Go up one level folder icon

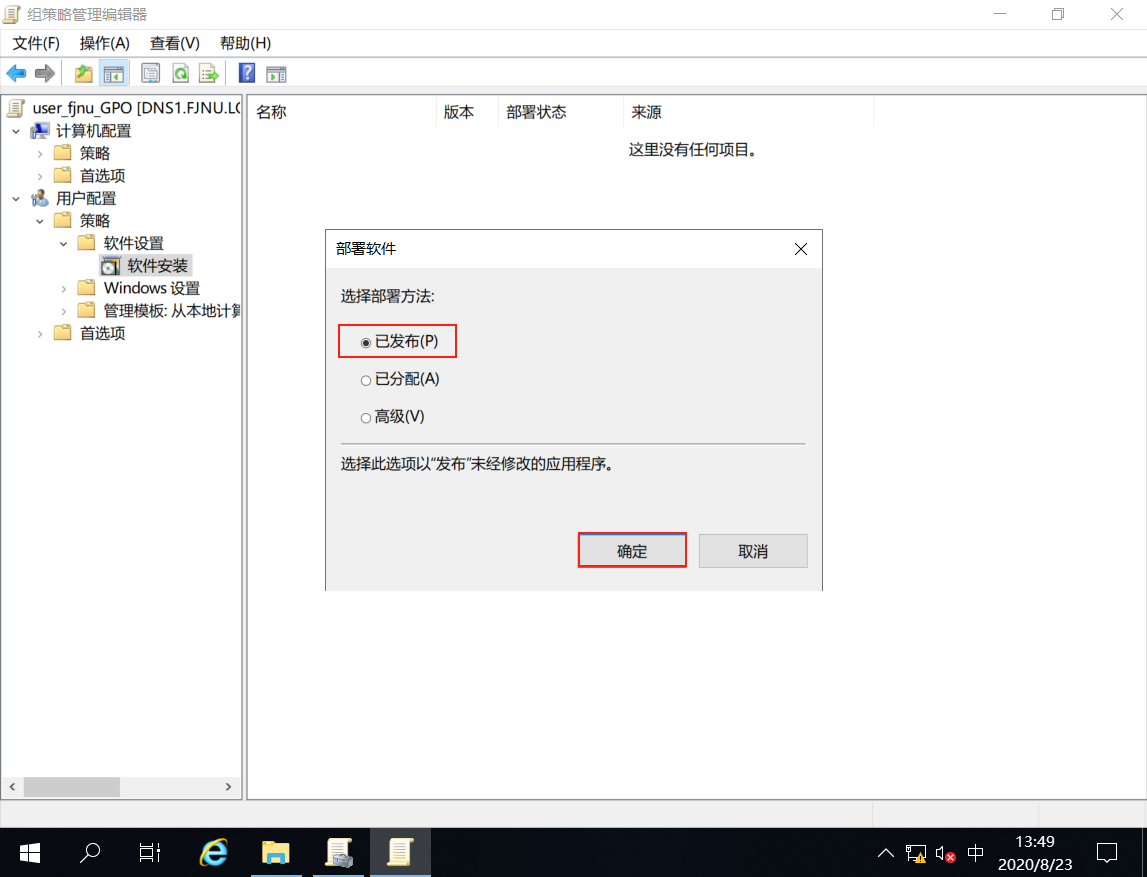[x=83, y=73]
